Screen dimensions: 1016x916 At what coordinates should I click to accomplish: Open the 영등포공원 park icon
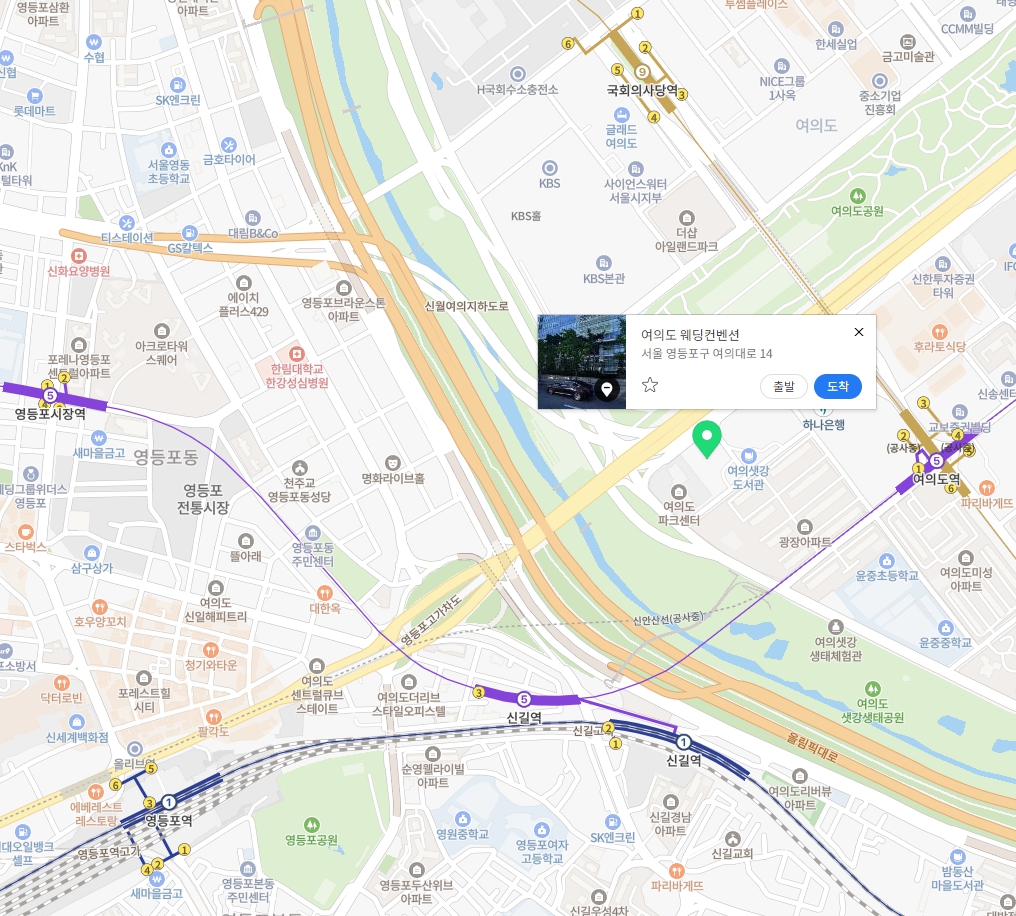tap(312, 825)
